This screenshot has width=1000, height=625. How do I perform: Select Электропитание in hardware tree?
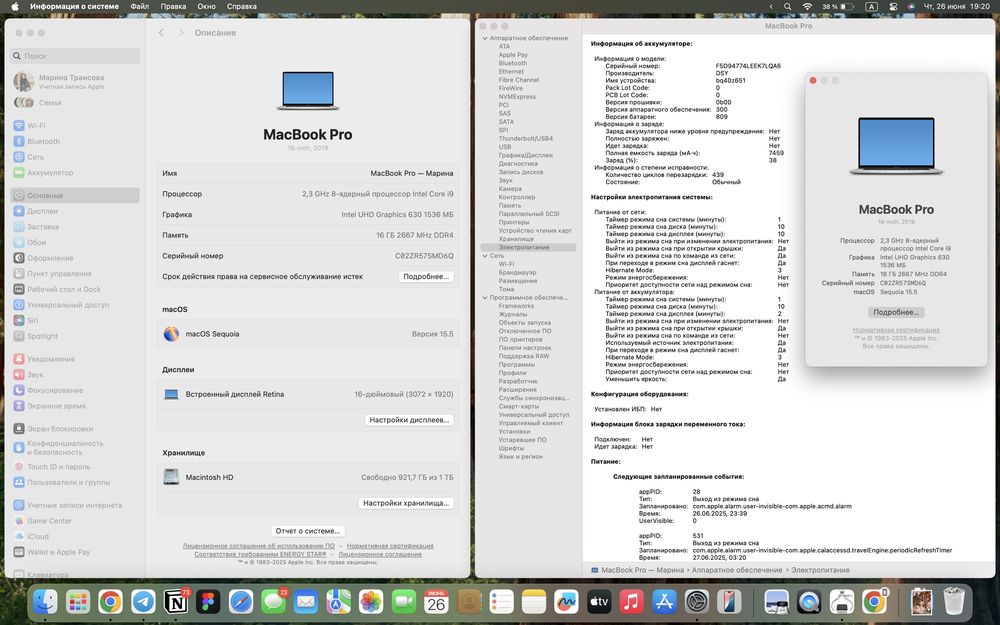coord(528,247)
